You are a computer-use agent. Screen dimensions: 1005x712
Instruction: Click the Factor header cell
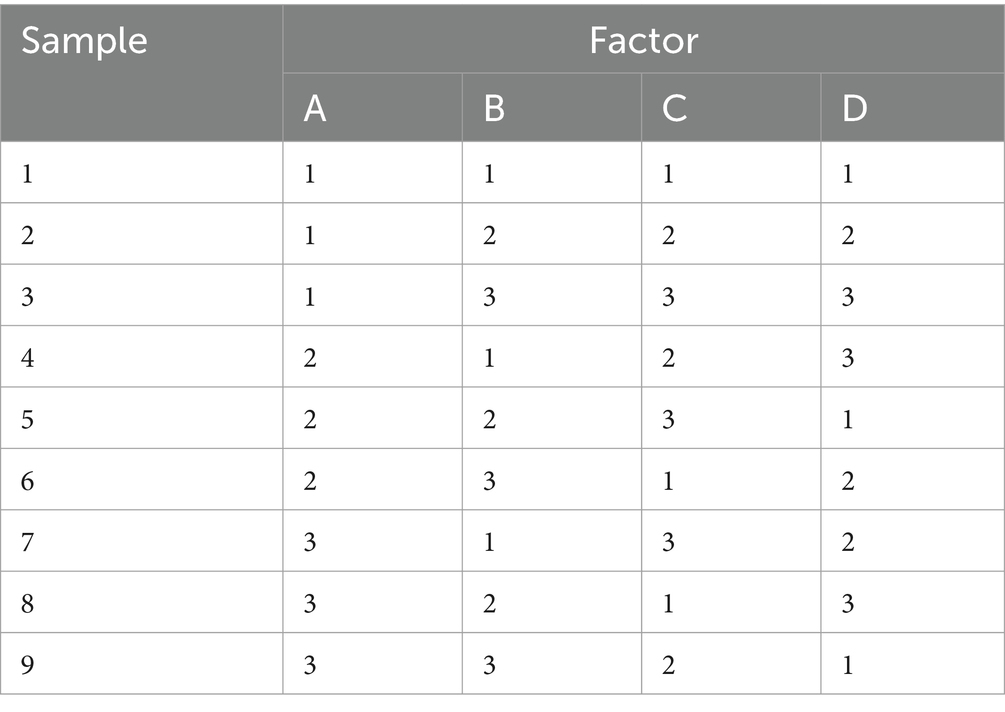[x=644, y=39]
